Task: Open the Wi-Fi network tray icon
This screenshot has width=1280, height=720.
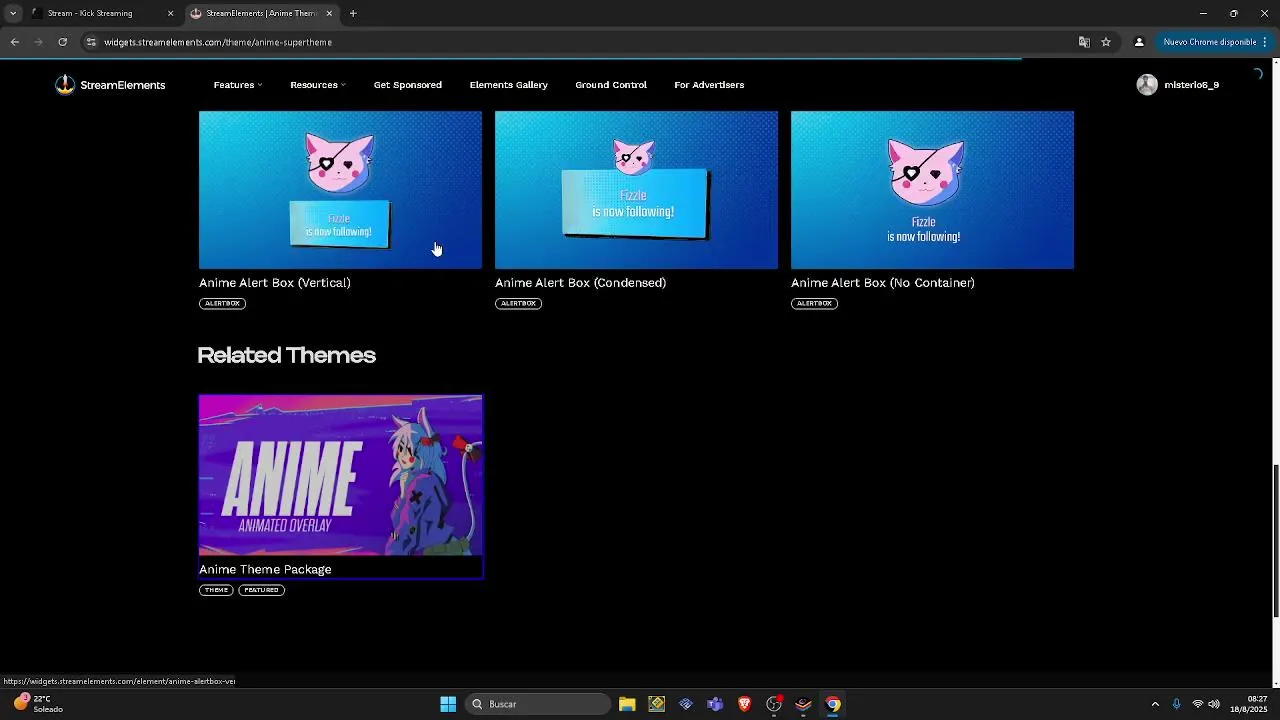Action: (1198, 704)
